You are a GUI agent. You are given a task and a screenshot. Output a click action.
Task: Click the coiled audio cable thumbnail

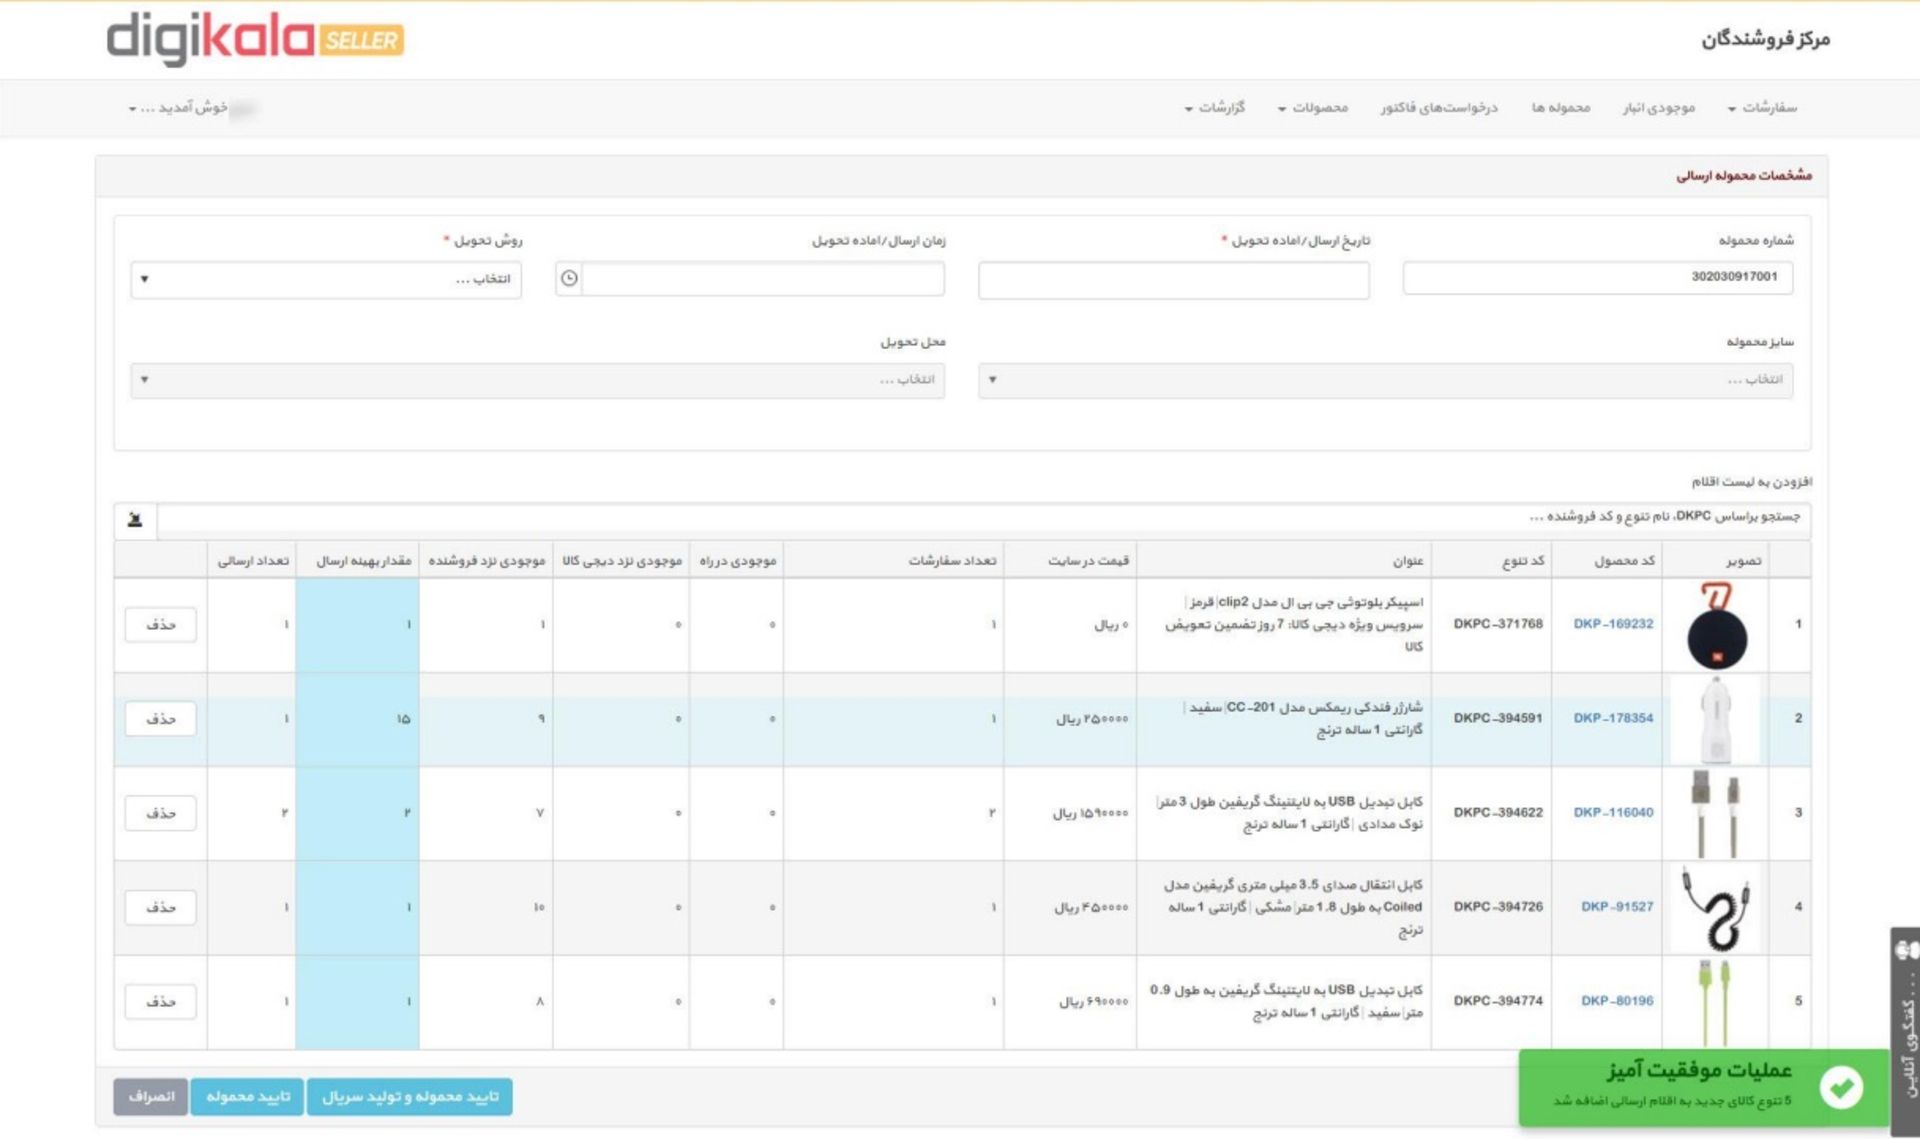(1716, 908)
